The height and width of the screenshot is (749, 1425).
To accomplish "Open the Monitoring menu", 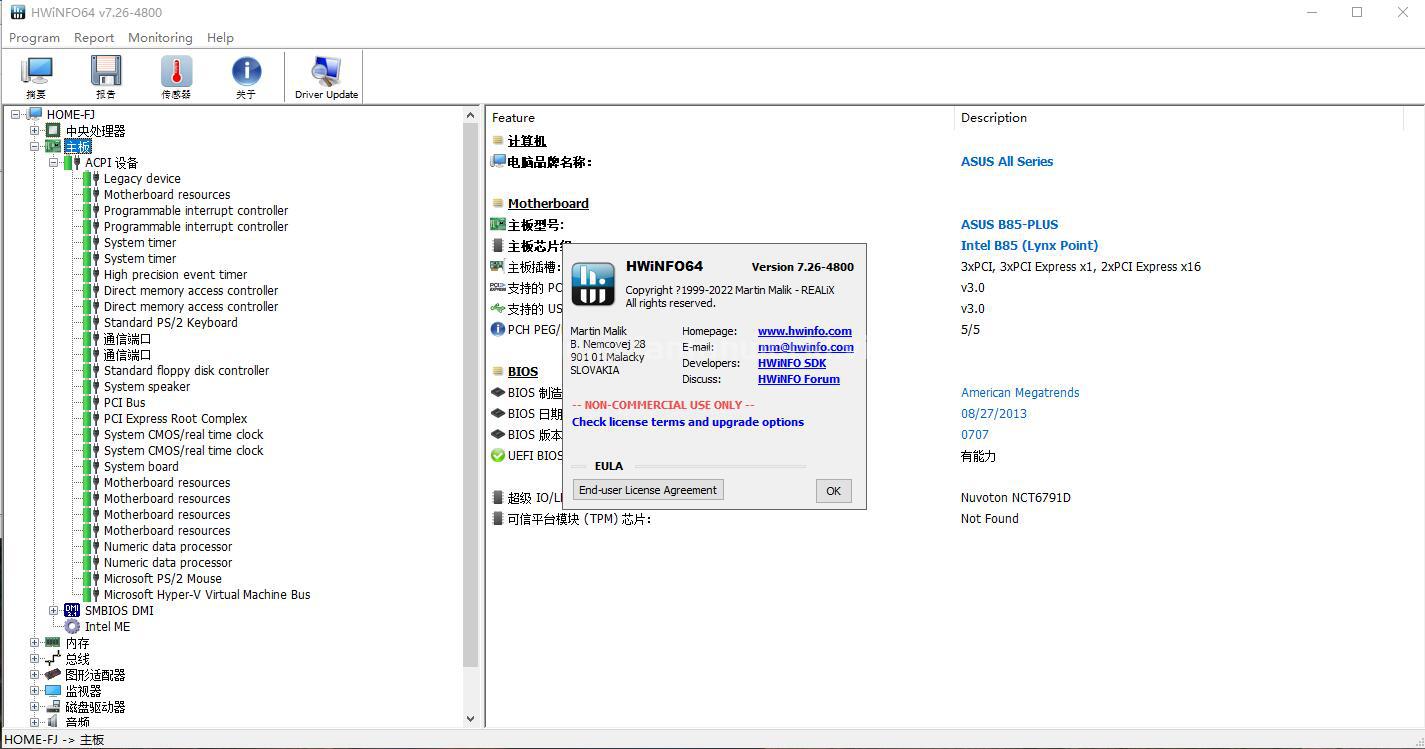I will [160, 37].
